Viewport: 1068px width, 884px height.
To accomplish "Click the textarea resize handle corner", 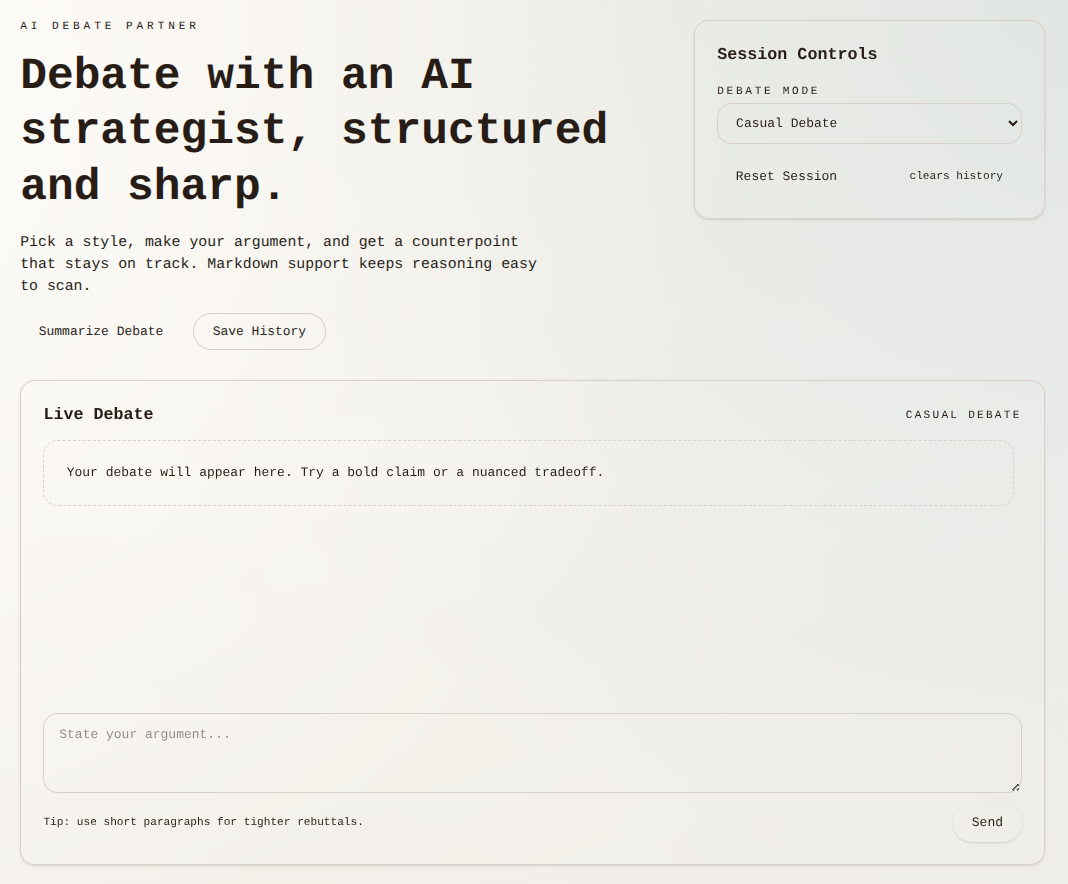I will [1015, 787].
